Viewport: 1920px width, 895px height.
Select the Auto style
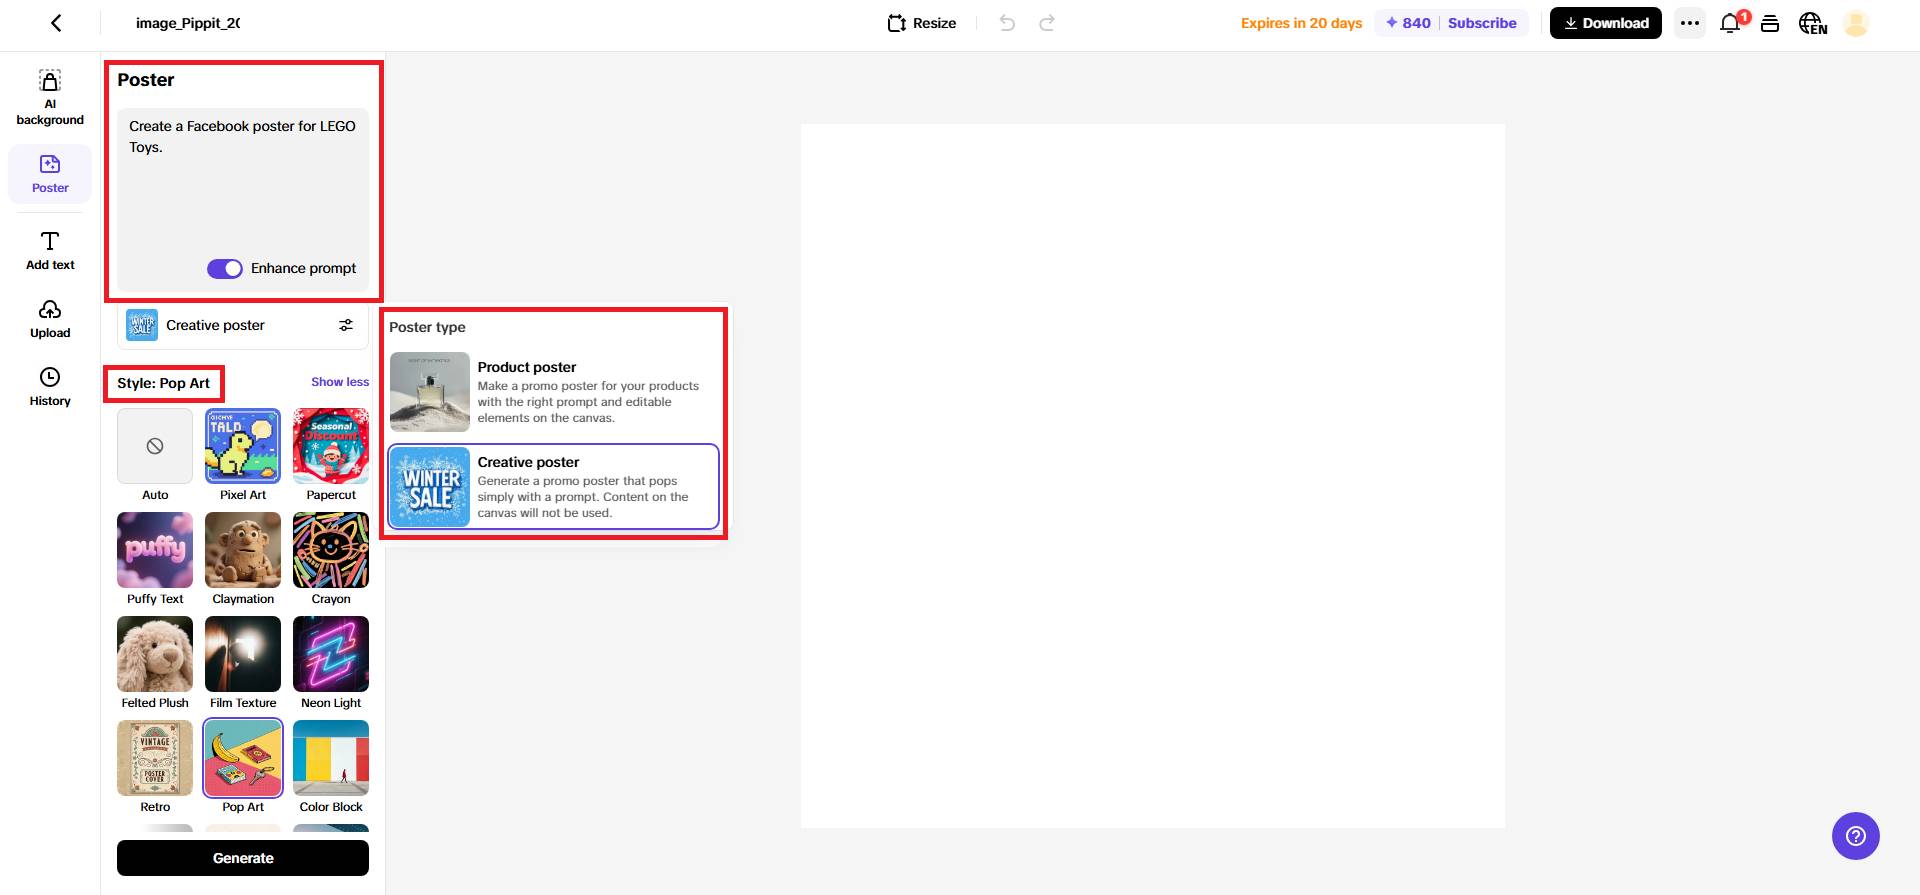click(x=155, y=455)
